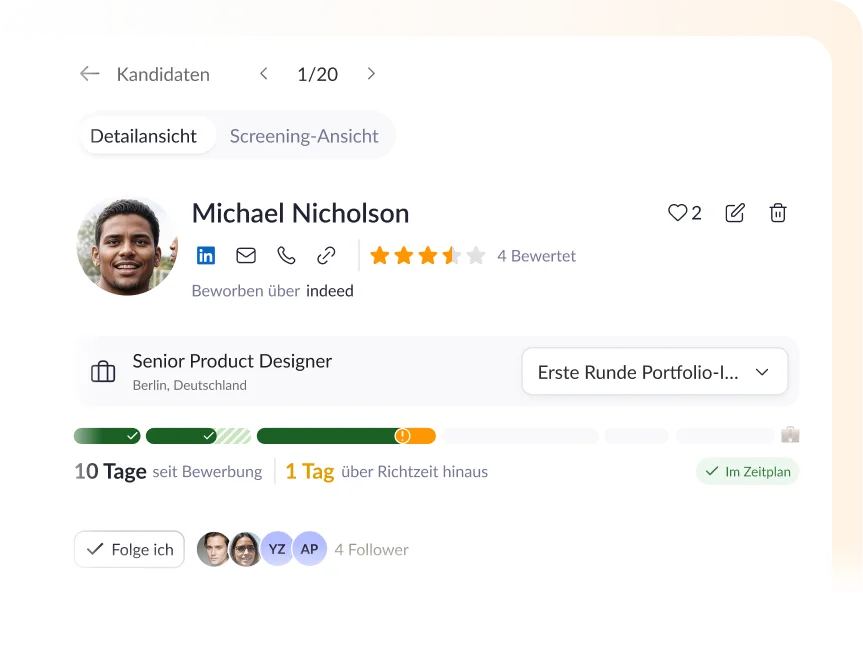Switch to Screening-Ansicht tab

(x=304, y=136)
